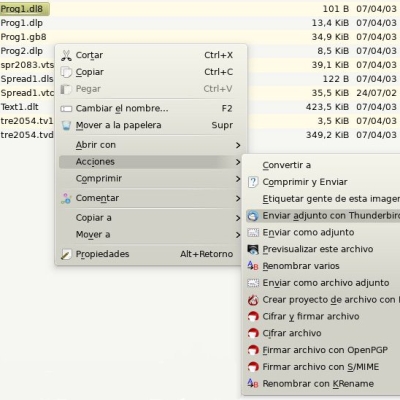Click the trash icon beside Mover a la papelera
This screenshot has height=400, width=400.
point(66,126)
